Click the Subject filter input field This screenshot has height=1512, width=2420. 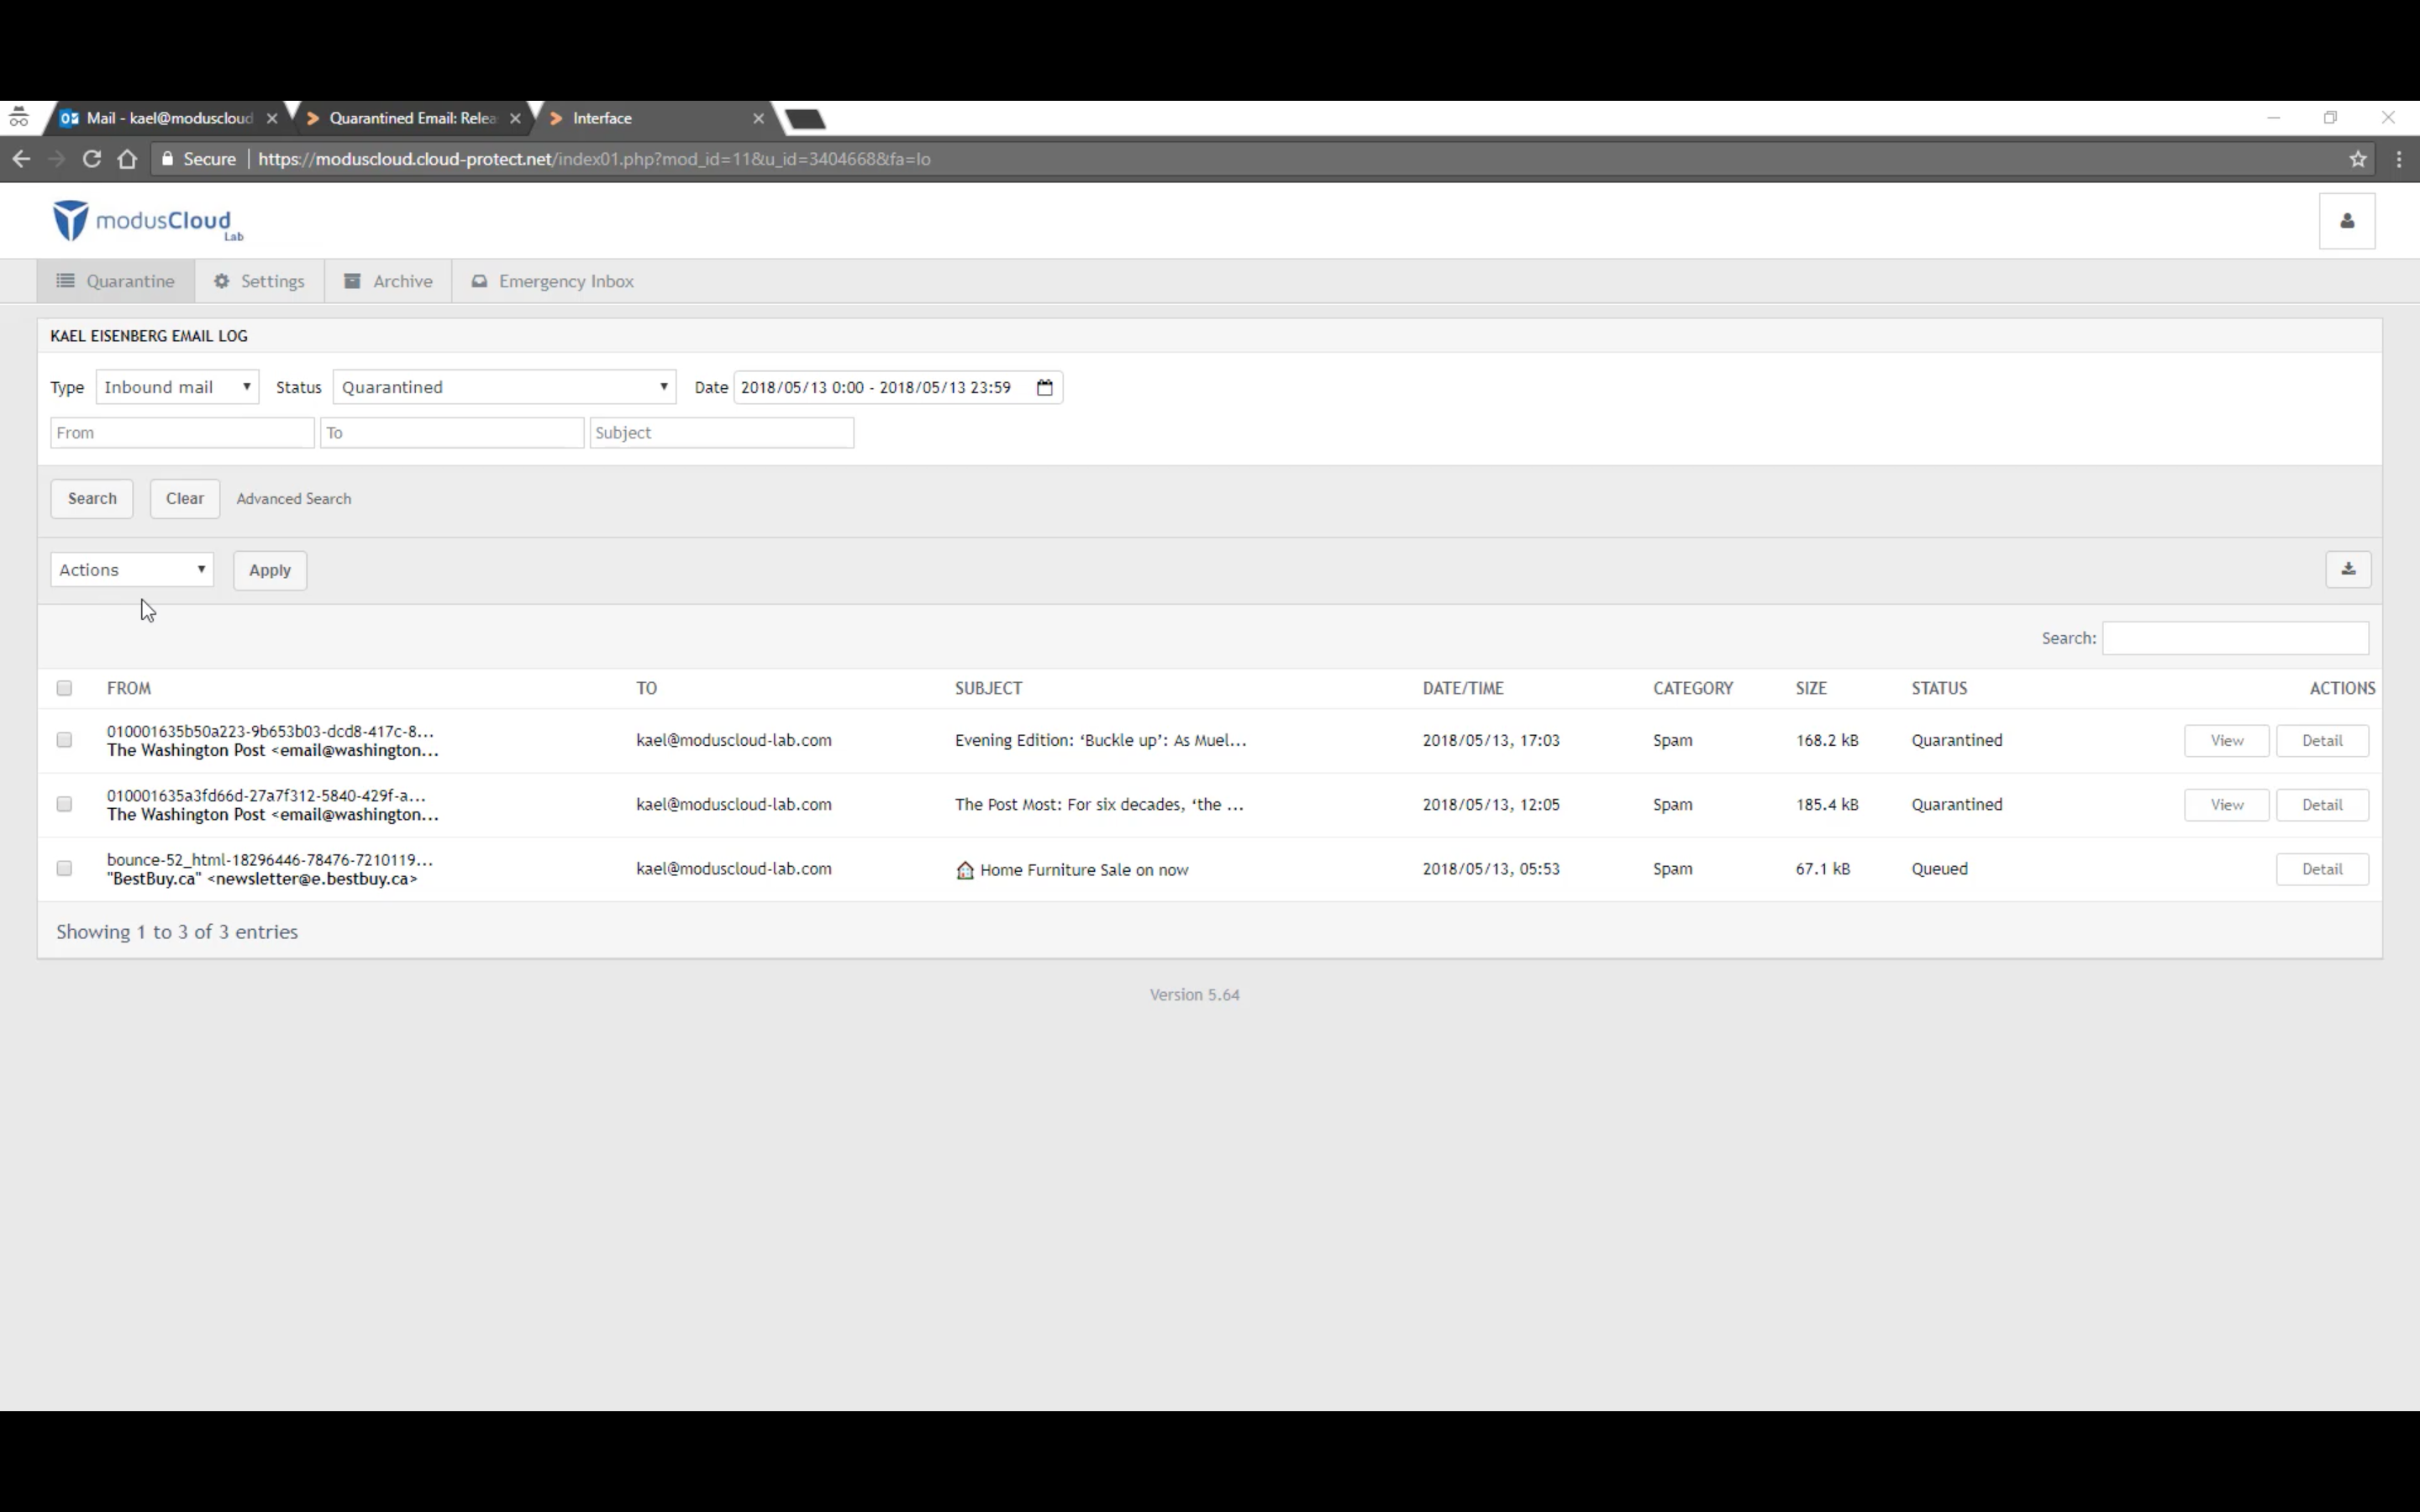(721, 433)
